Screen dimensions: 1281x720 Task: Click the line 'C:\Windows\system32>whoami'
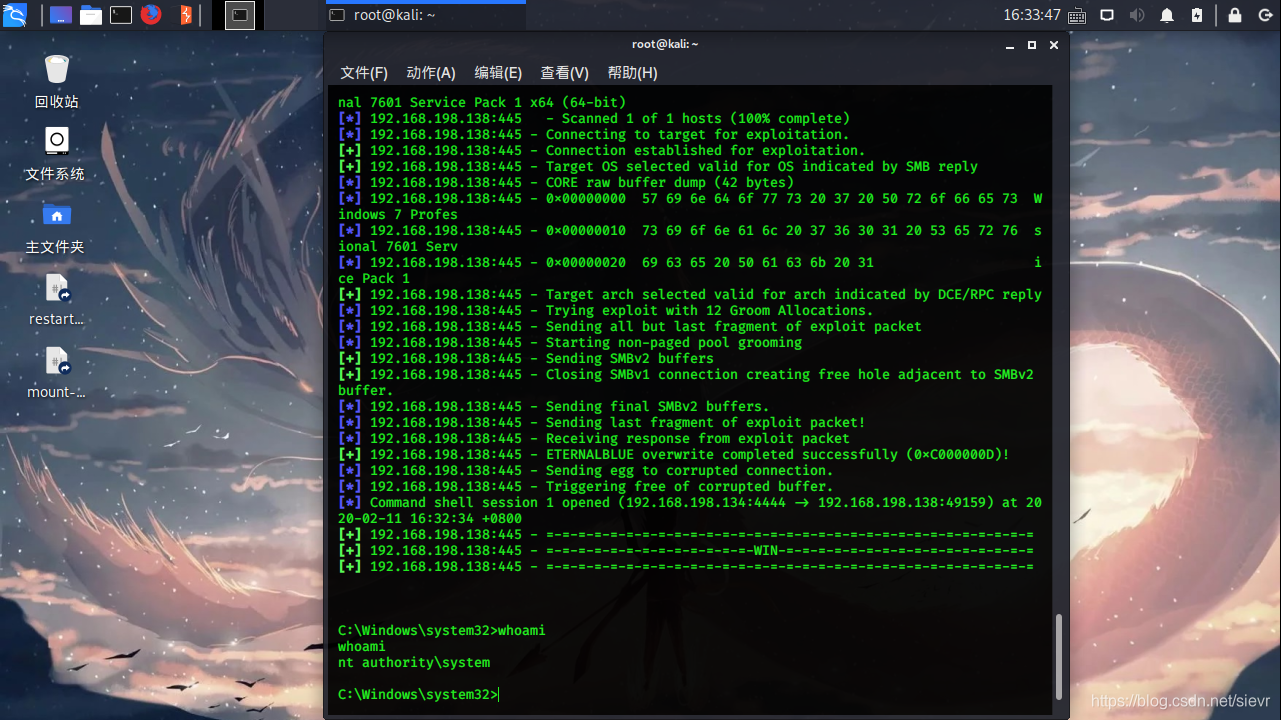[442, 631]
